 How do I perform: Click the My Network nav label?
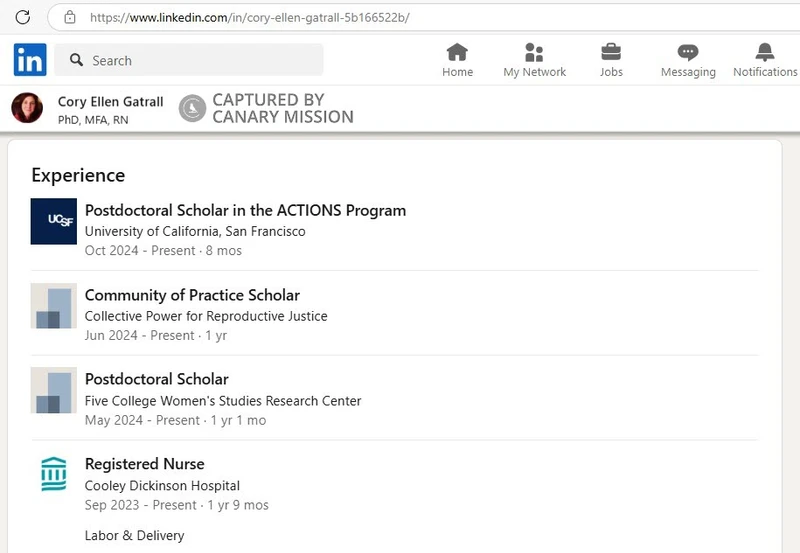click(535, 72)
